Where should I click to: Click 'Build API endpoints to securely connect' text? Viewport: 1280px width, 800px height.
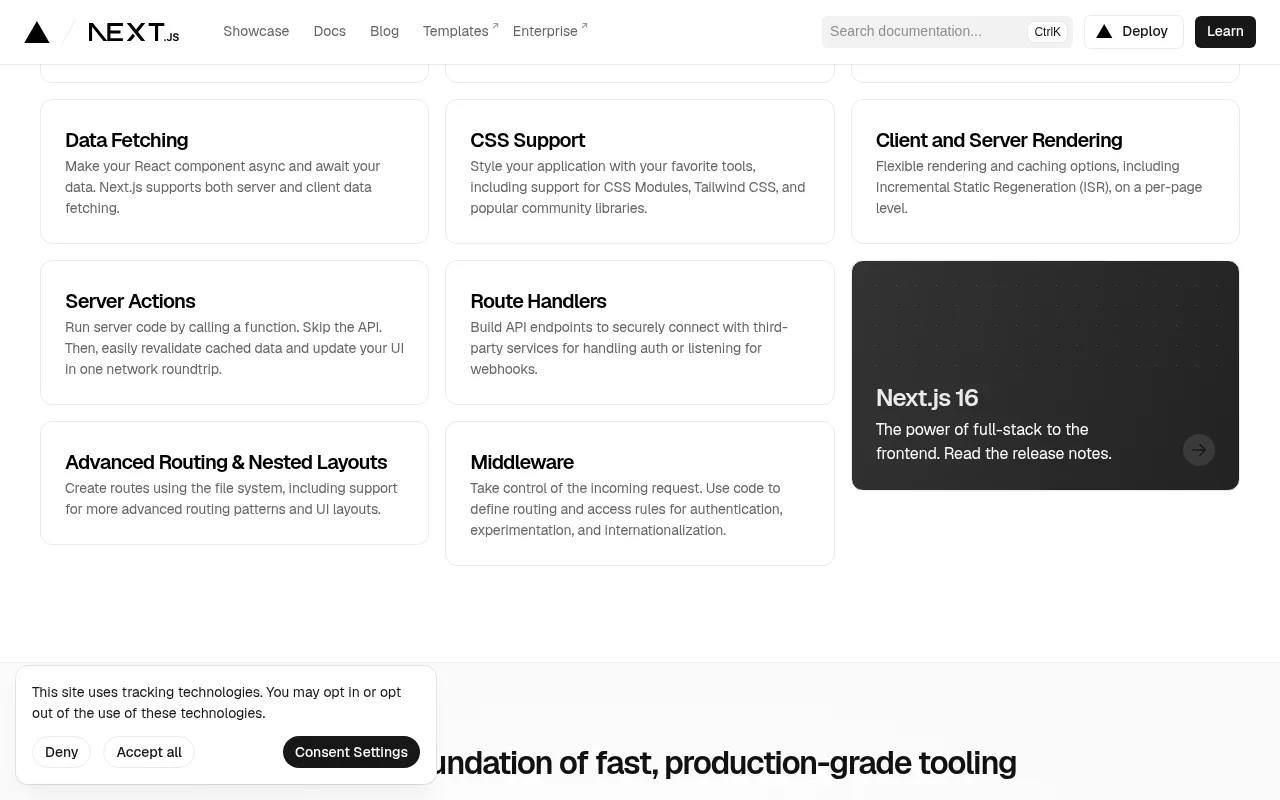click(596, 327)
